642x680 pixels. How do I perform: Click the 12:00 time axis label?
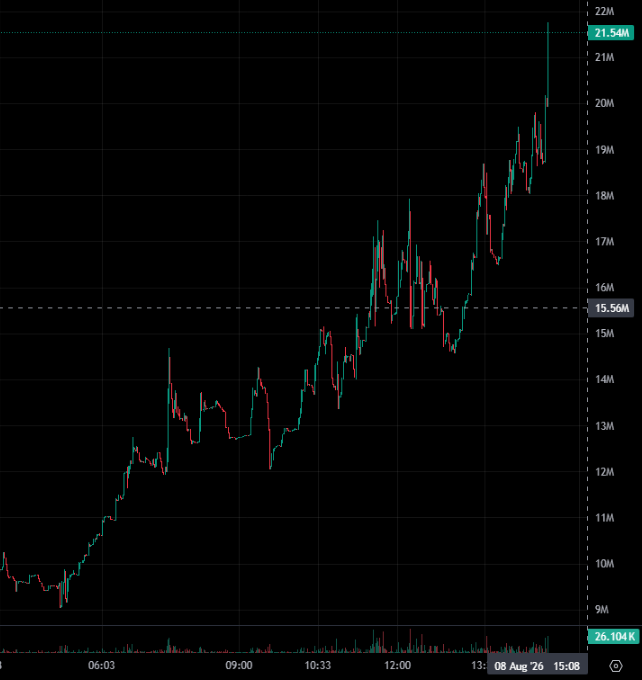pos(397,665)
